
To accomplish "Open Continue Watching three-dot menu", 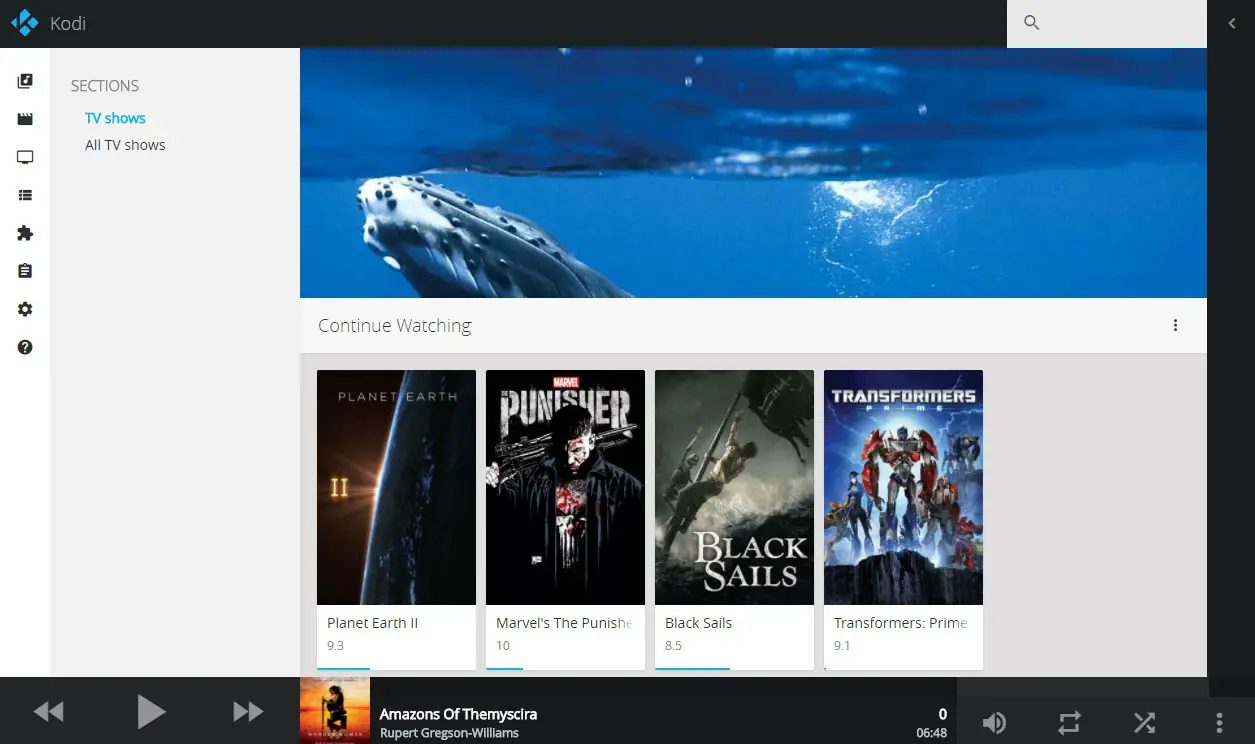I will coord(1175,325).
